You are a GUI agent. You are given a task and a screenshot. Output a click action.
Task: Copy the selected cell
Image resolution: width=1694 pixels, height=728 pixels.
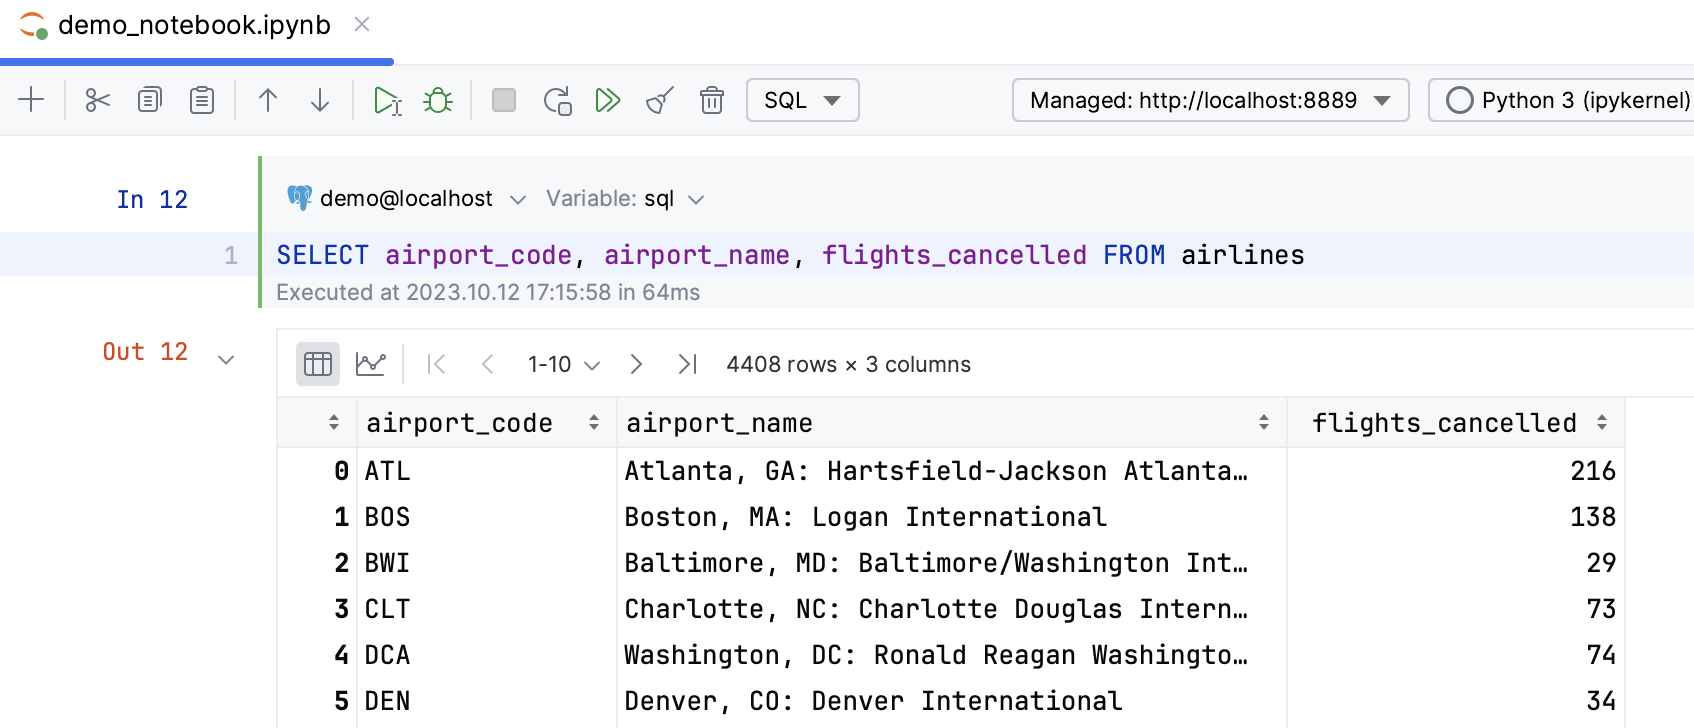150,100
